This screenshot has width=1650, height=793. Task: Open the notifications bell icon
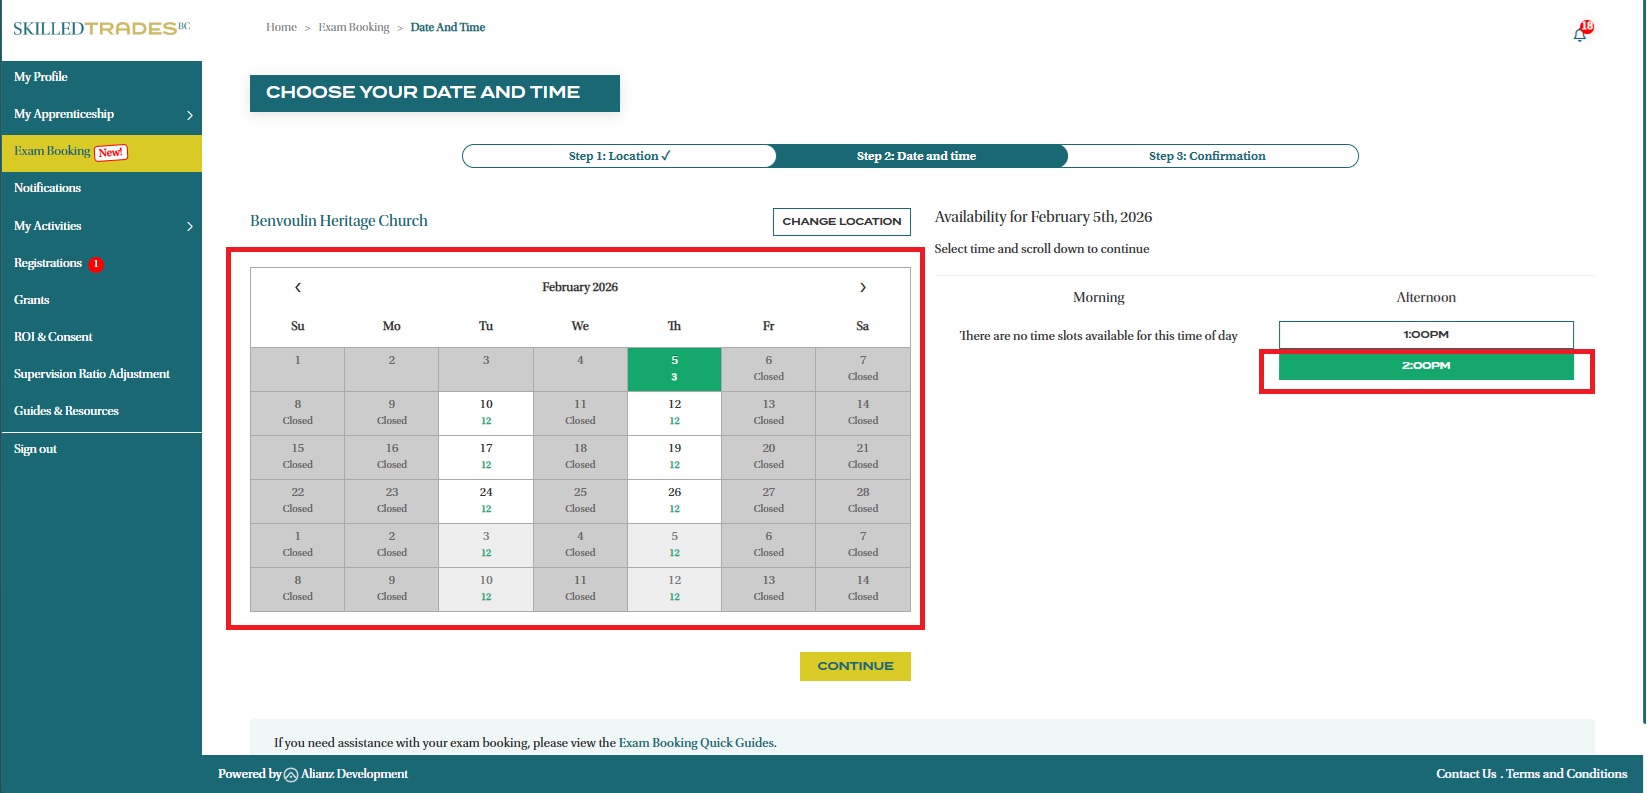[x=1580, y=34]
